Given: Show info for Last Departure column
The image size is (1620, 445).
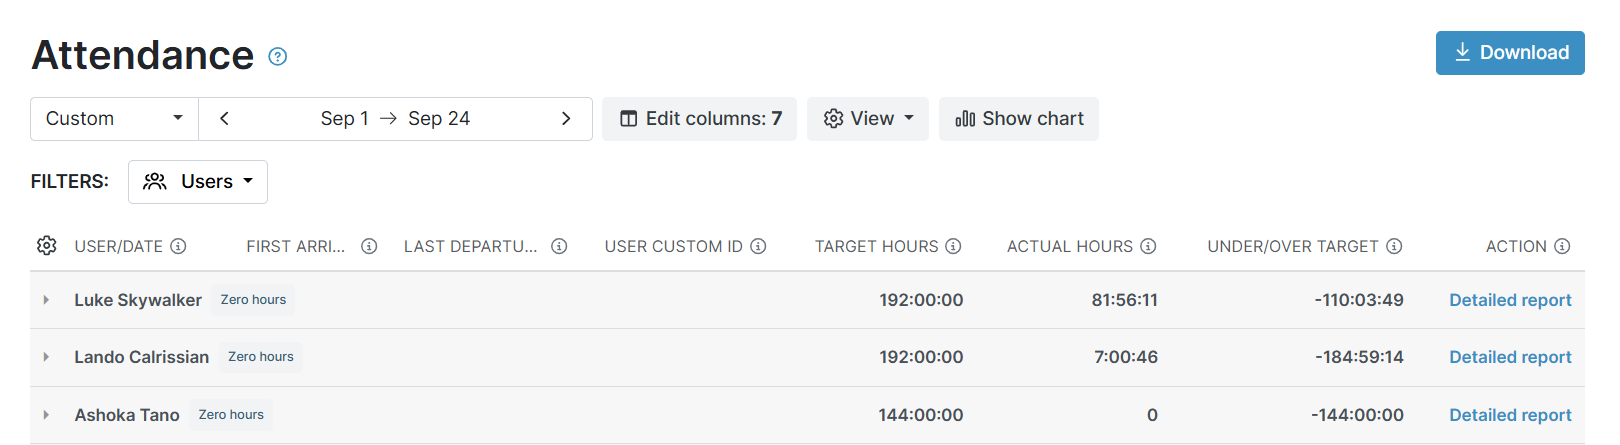Looking at the screenshot, I should pos(559,246).
